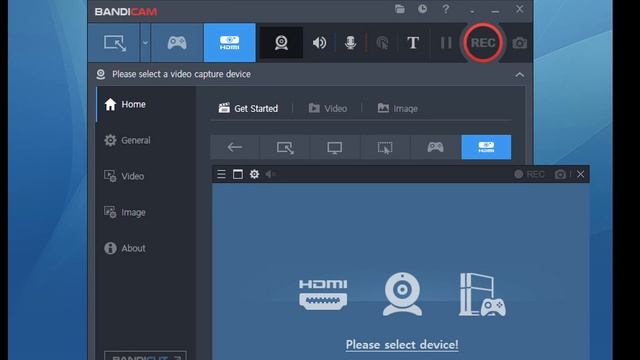Open the BANDICUT link button

(145, 356)
